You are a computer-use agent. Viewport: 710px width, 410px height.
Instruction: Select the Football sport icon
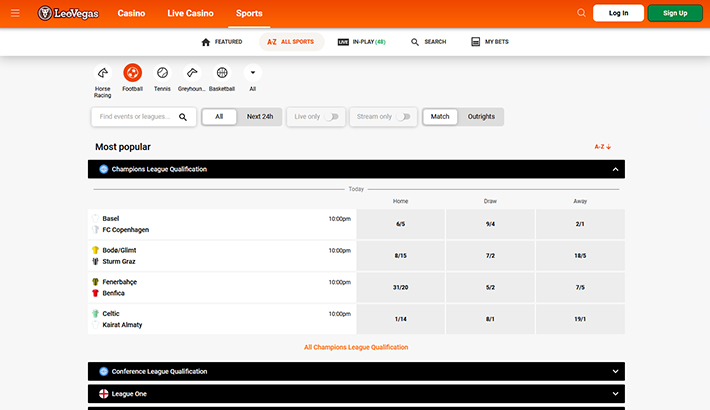(132, 73)
